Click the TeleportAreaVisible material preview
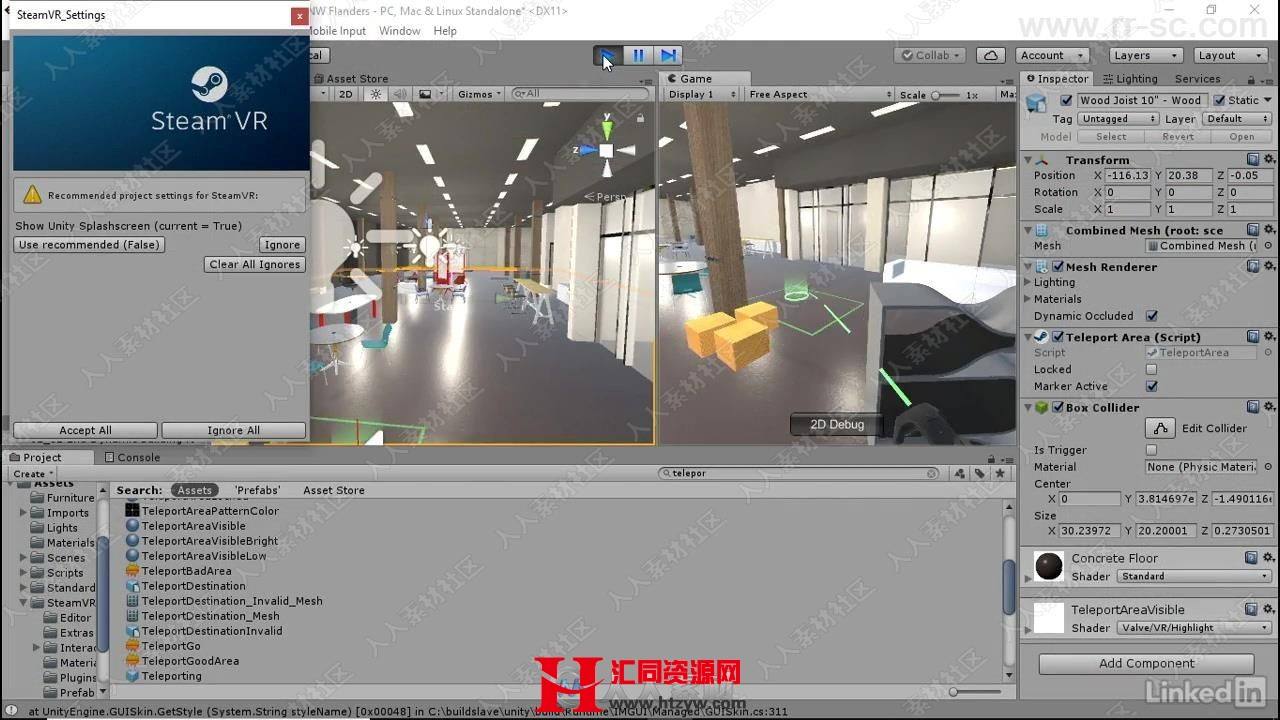 point(1049,618)
